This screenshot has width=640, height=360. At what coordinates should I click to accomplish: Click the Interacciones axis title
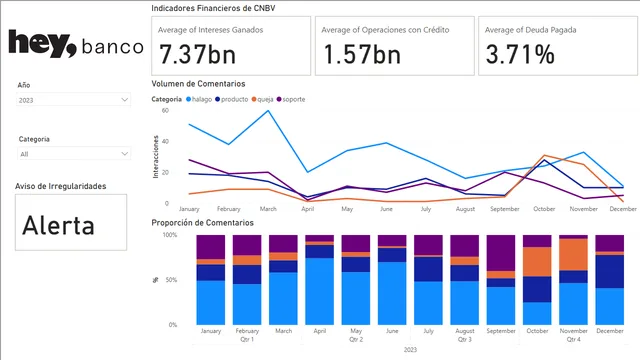(156, 157)
